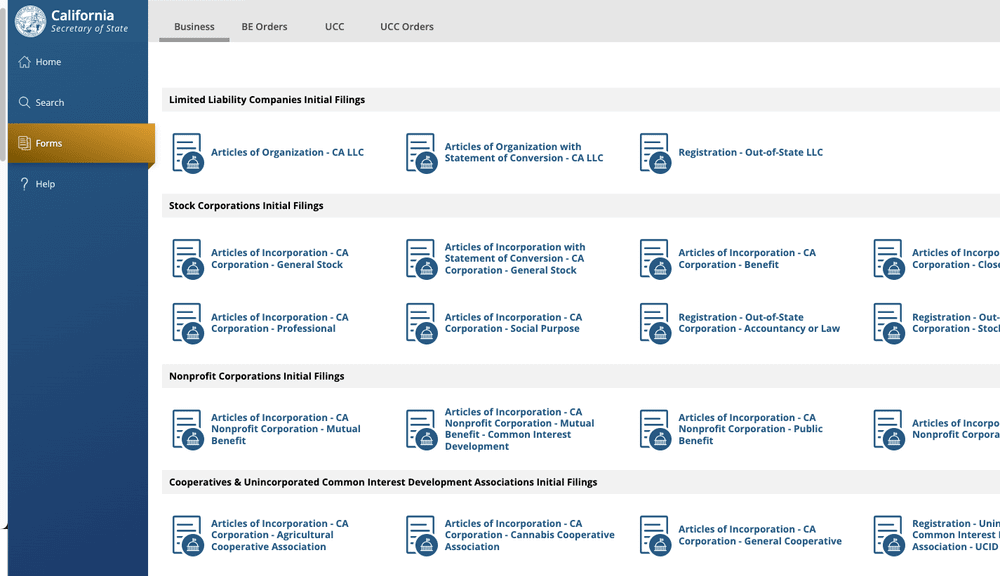The image size is (1000, 576).
Task: Open CA Corporation - Benefit link
Action: pyautogui.click(x=747, y=259)
